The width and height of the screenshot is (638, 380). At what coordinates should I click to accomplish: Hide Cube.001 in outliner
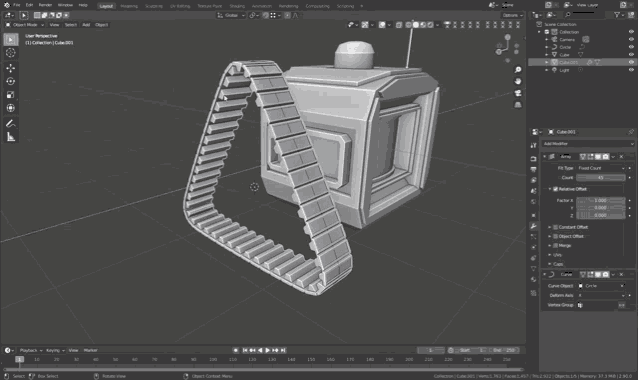coord(631,62)
